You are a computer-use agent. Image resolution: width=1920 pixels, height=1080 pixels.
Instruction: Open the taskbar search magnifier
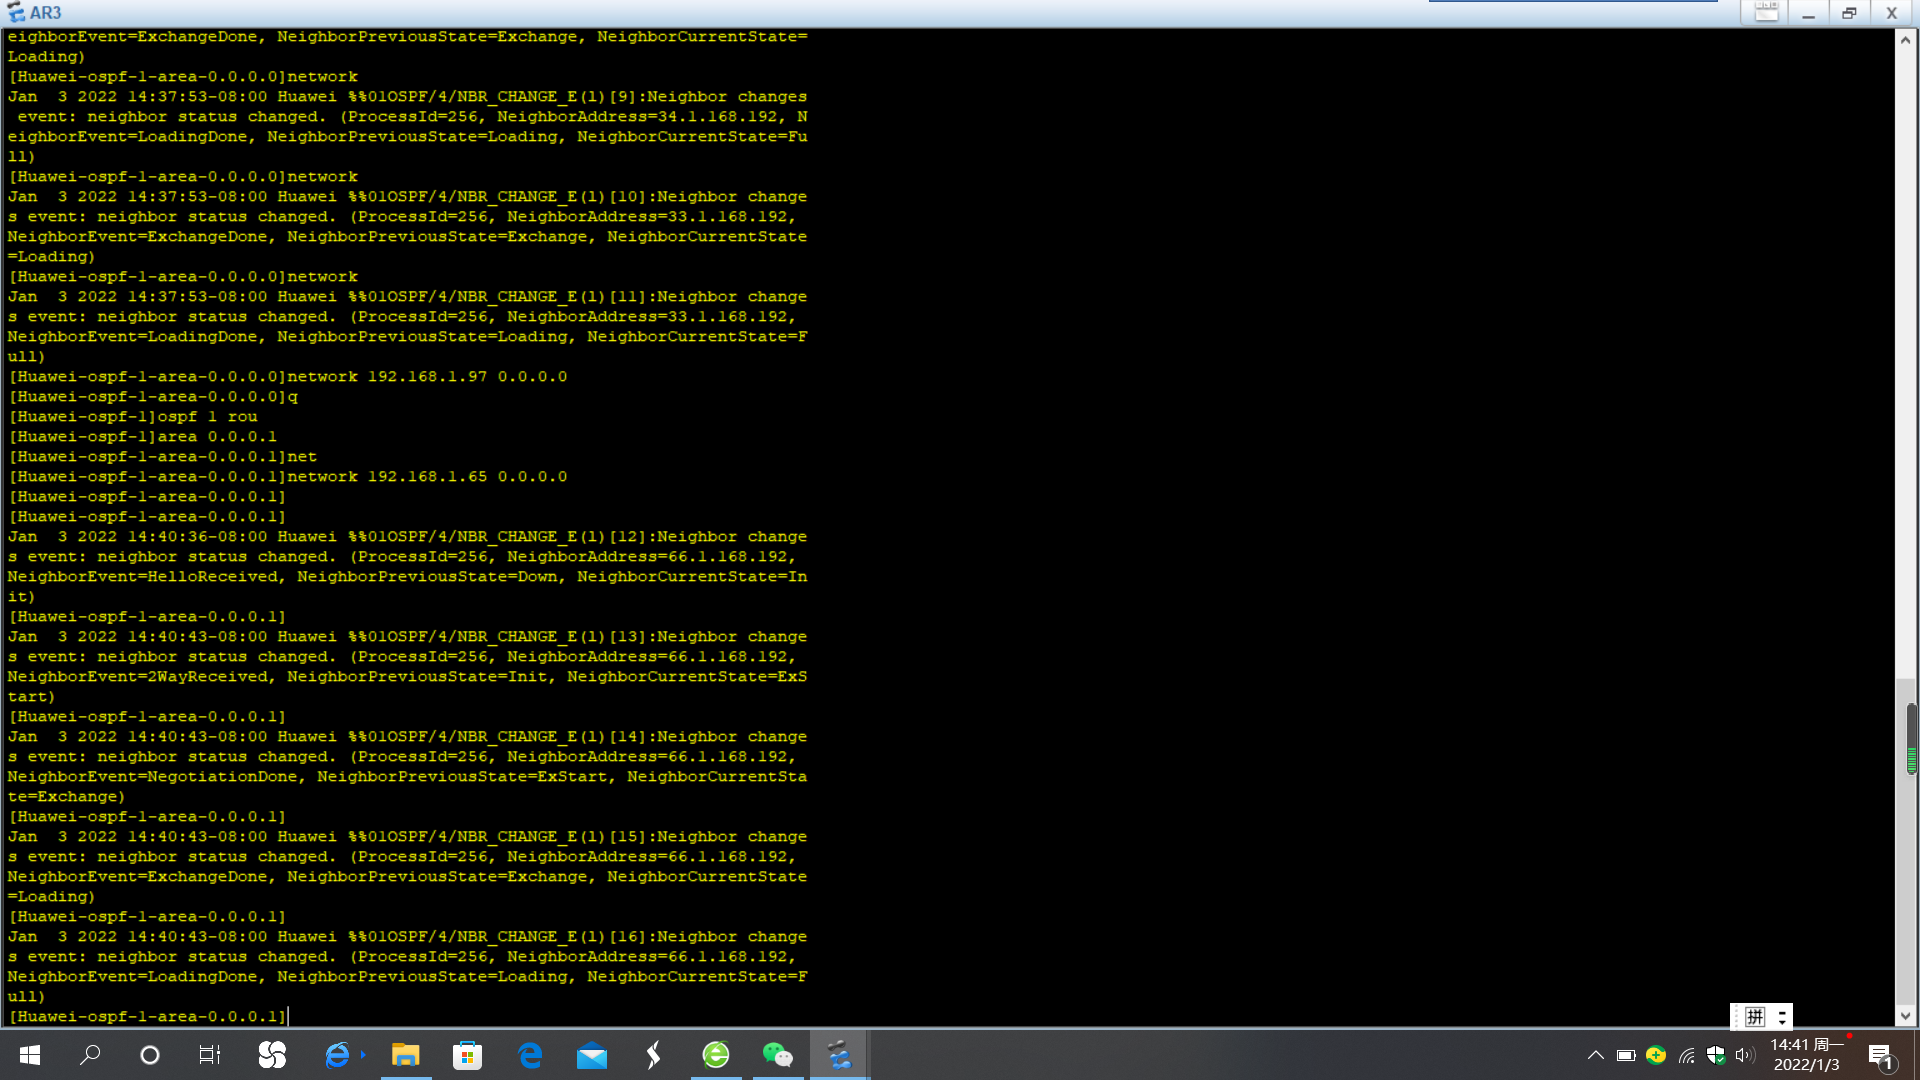tap(90, 1055)
